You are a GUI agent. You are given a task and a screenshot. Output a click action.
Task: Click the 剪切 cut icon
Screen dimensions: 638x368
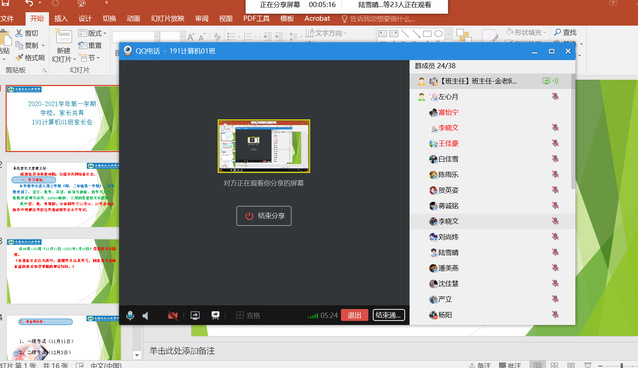[19, 33]
